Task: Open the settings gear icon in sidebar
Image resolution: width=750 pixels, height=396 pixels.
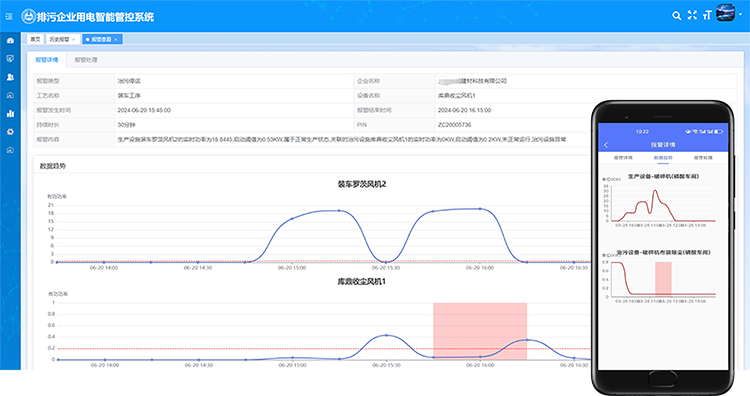Action: [10, 132]
